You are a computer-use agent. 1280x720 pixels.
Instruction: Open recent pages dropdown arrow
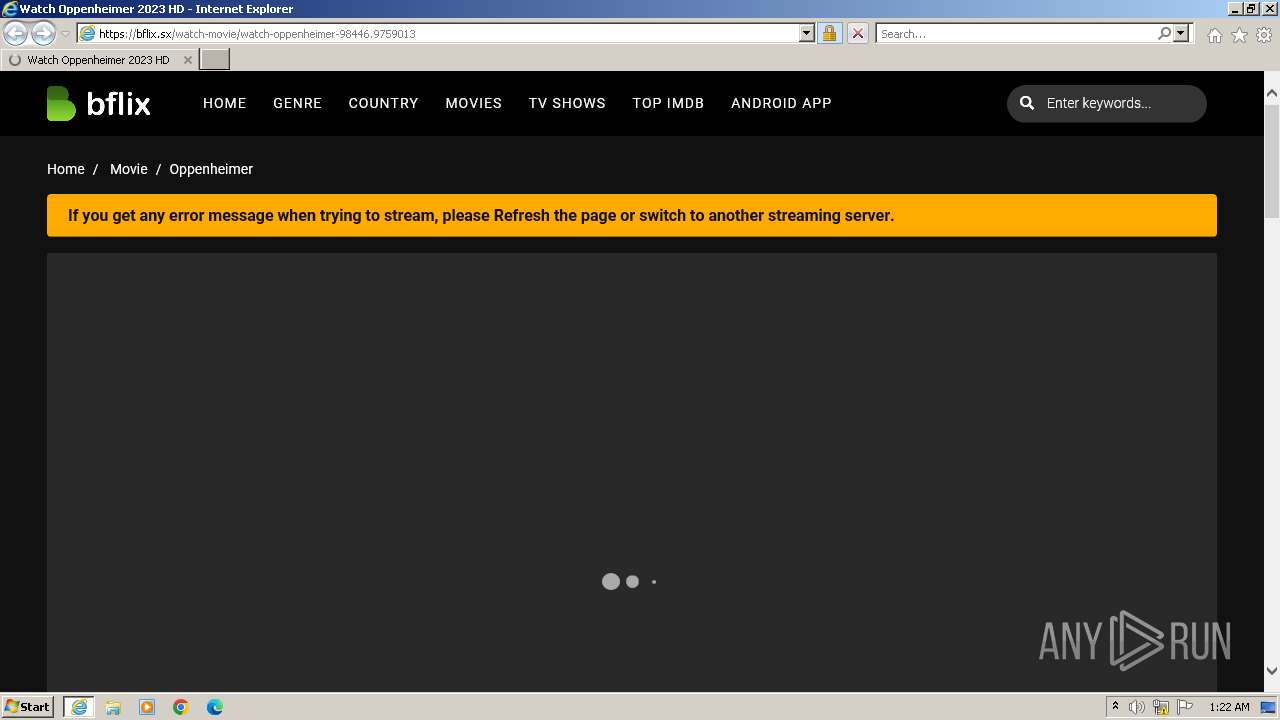pyautogui.click(x=65, y=33)
